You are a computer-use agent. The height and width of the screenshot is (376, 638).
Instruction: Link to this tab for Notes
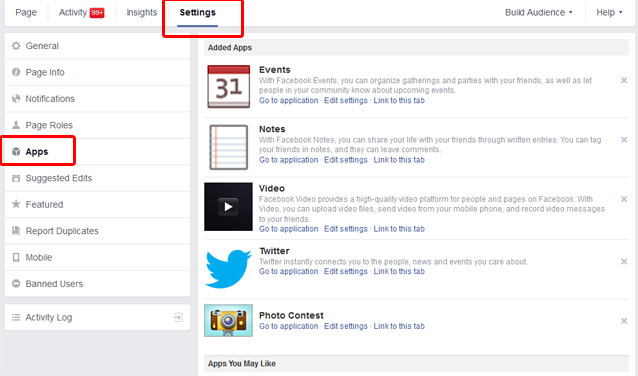pos(399,160)
